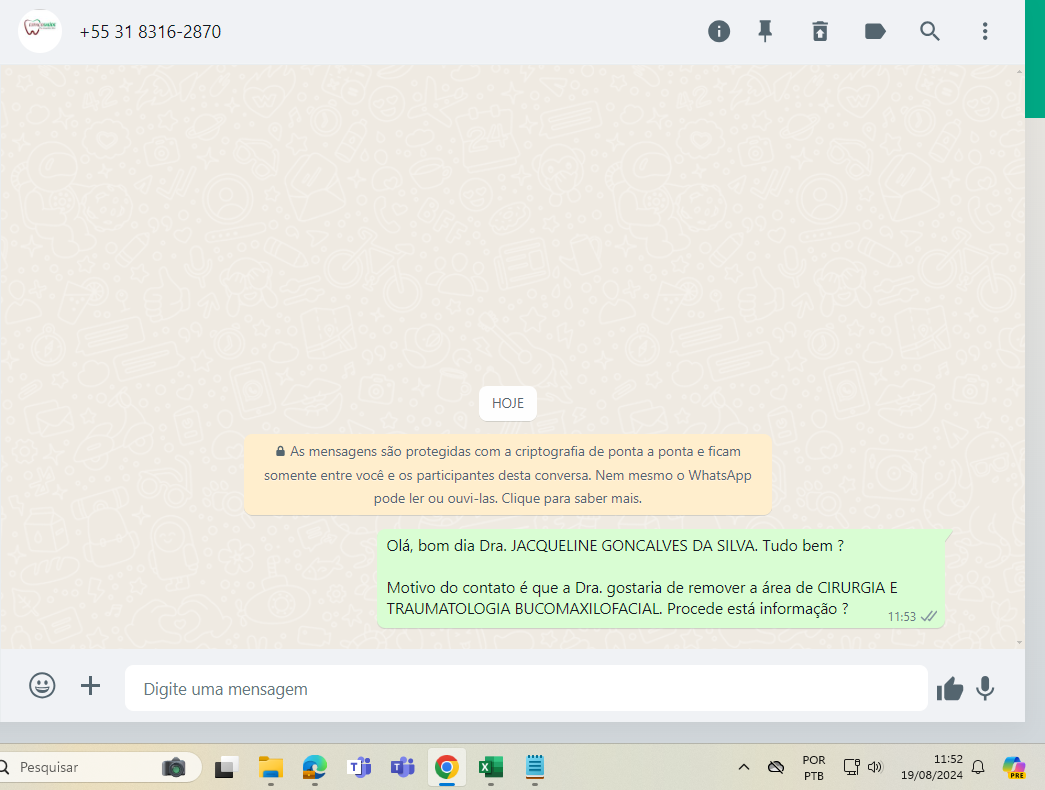
Task: Click the phone number +55 31 8316-2870
Action: tap(150, 32)
